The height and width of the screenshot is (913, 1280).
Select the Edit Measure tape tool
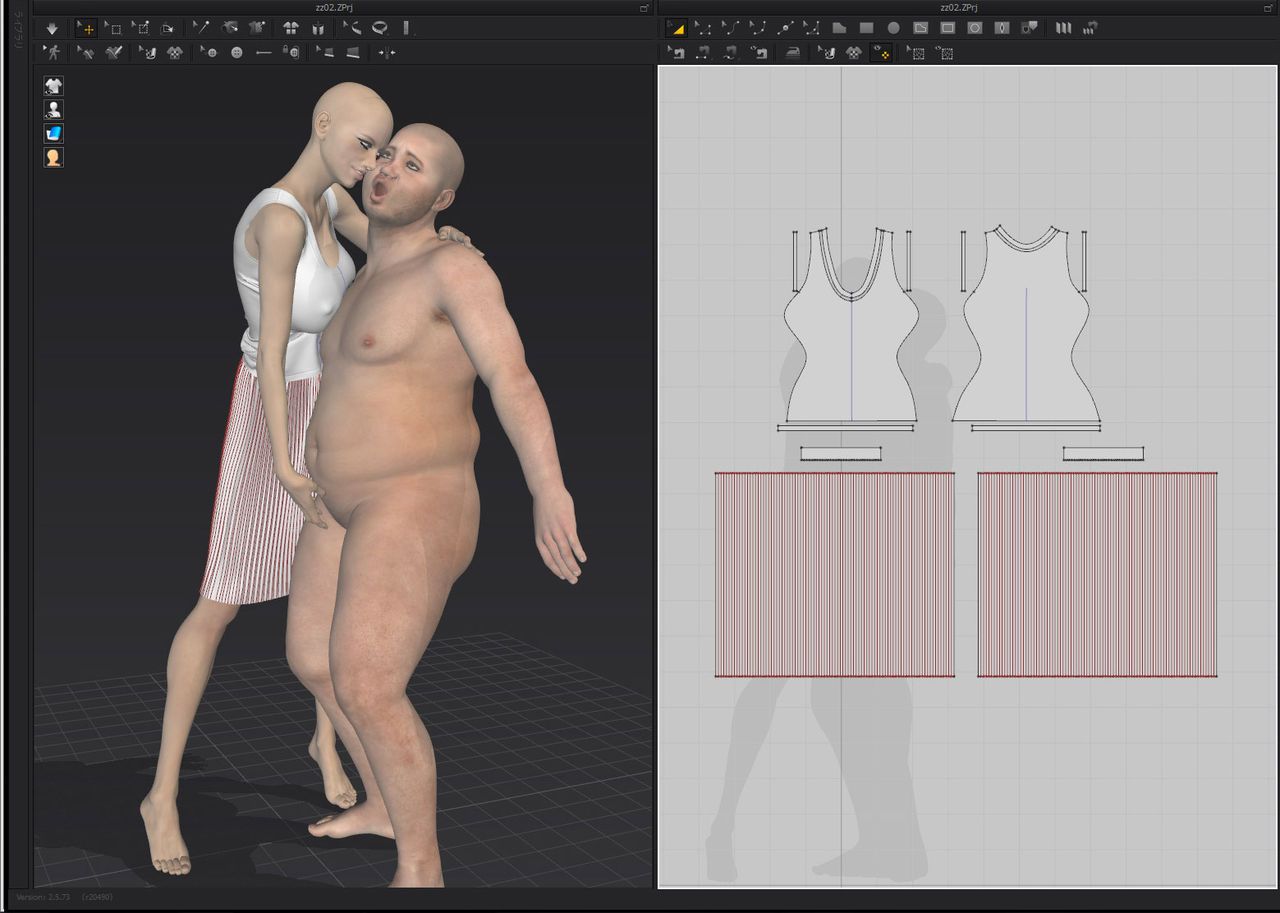point(352,28)
